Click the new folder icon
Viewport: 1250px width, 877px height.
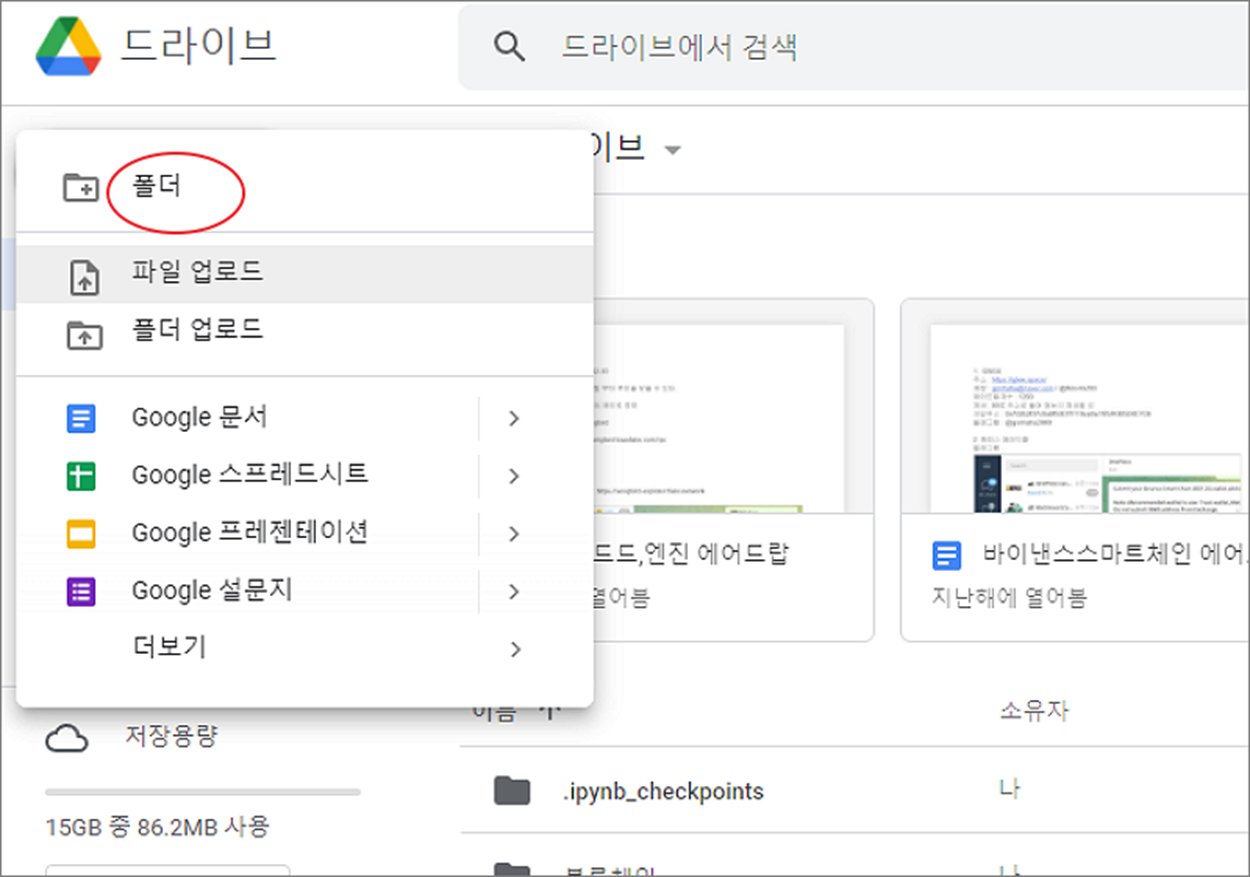tap(81, 187)
